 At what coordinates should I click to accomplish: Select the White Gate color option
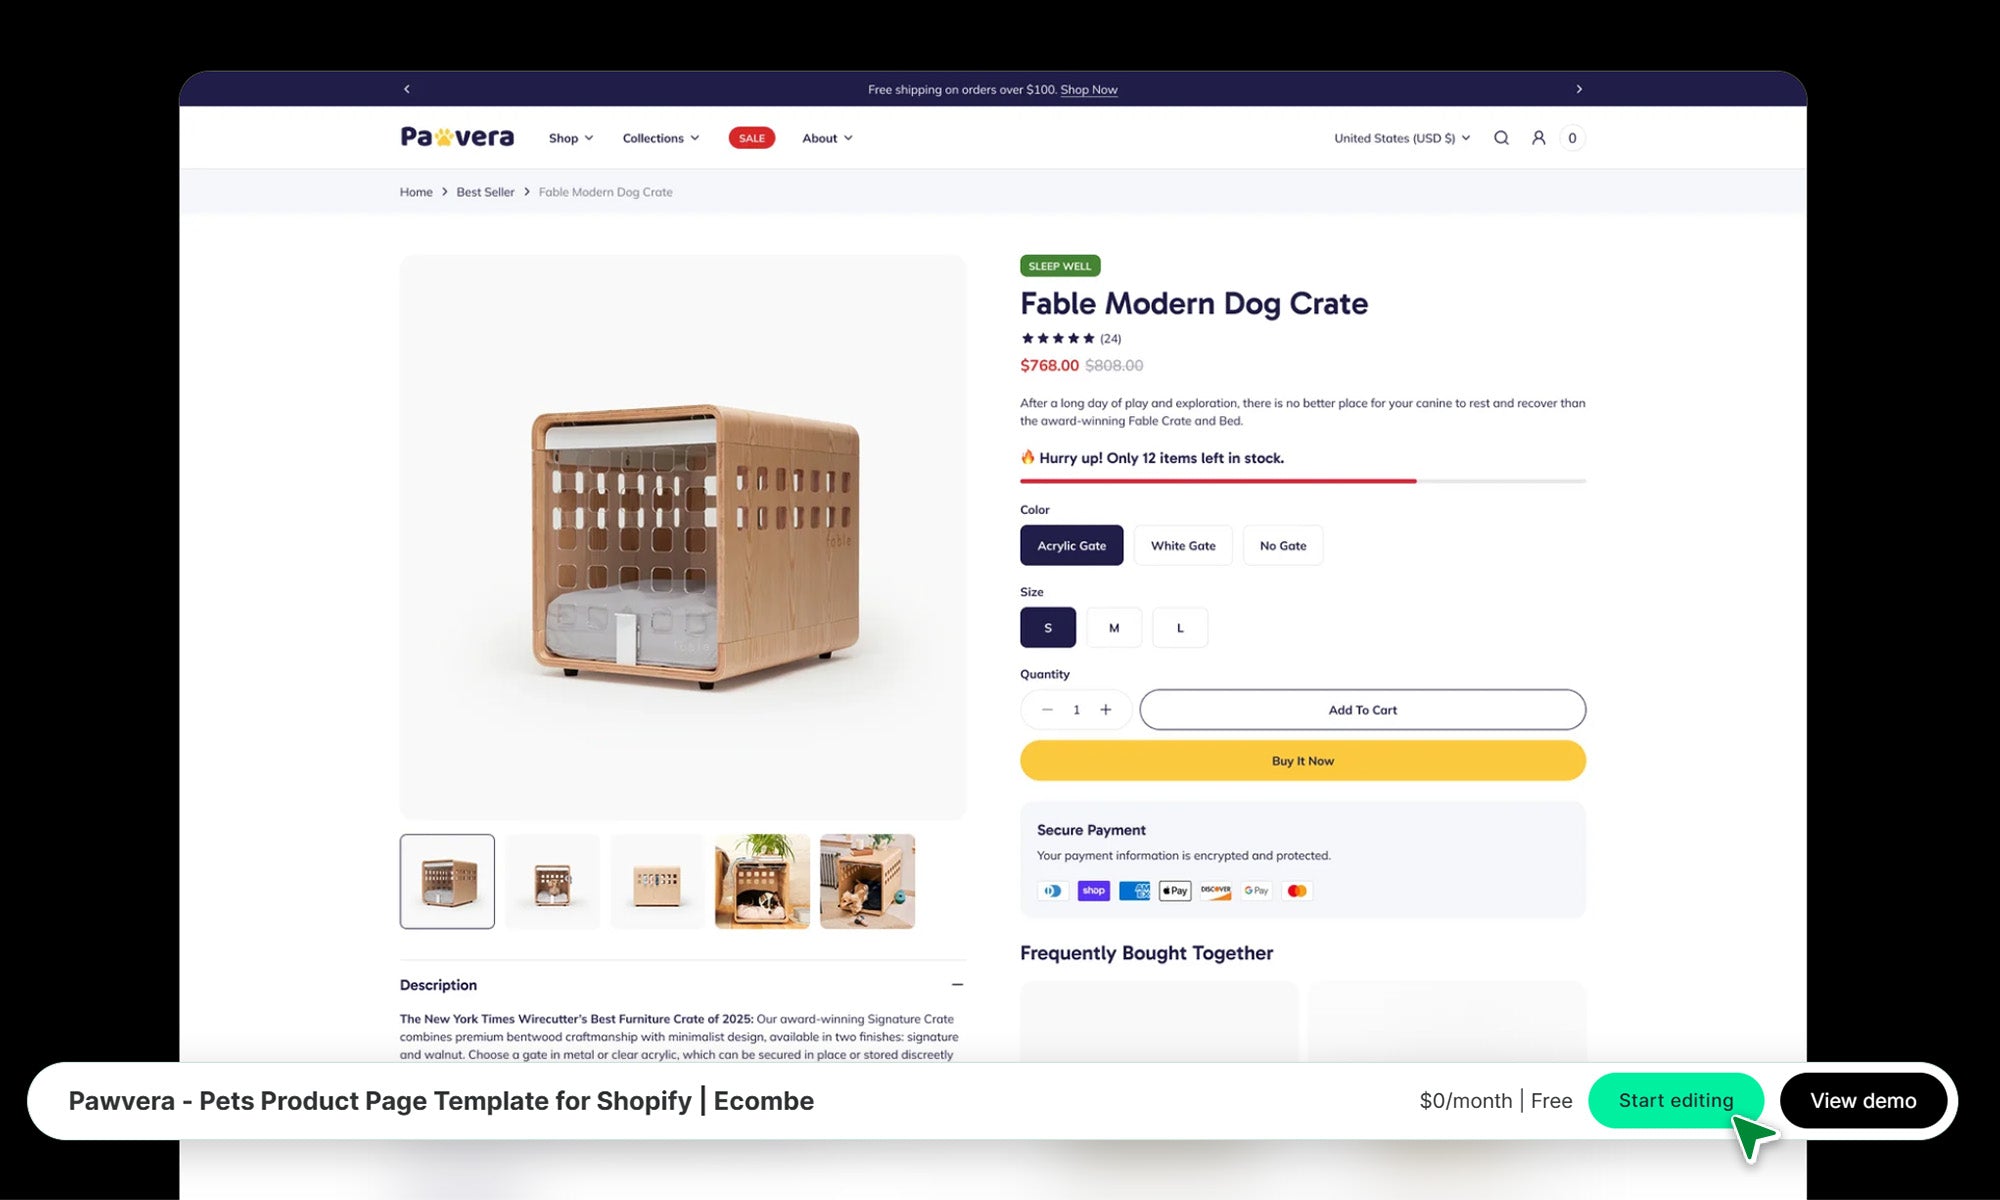click(x=1183, y=546)
